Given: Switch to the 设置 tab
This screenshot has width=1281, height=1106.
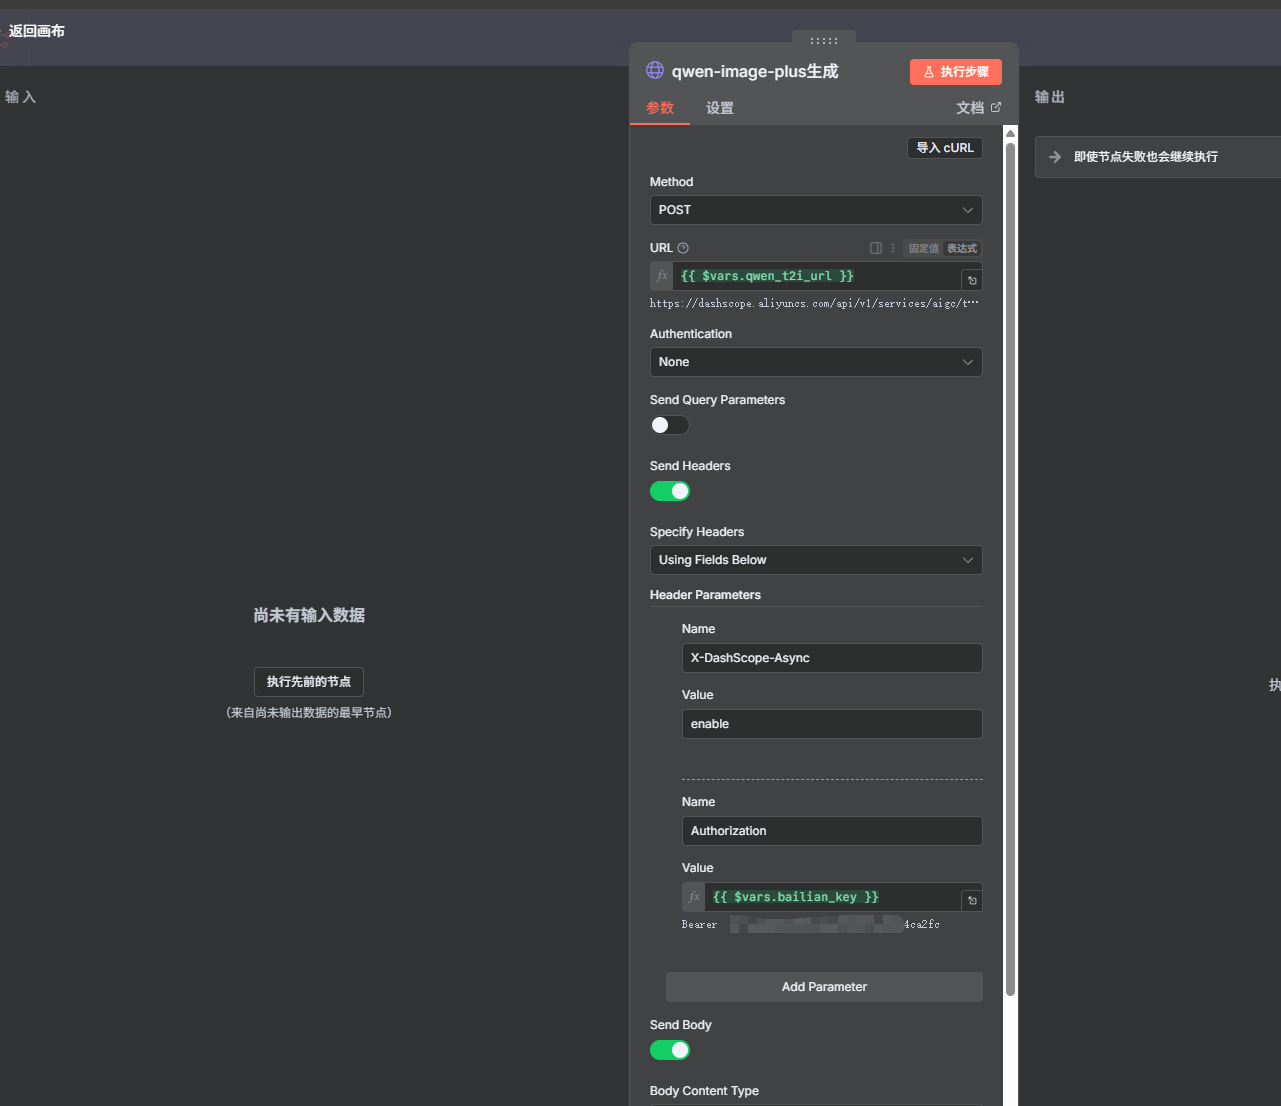Looking at the screenshot, I should [720, 108].
